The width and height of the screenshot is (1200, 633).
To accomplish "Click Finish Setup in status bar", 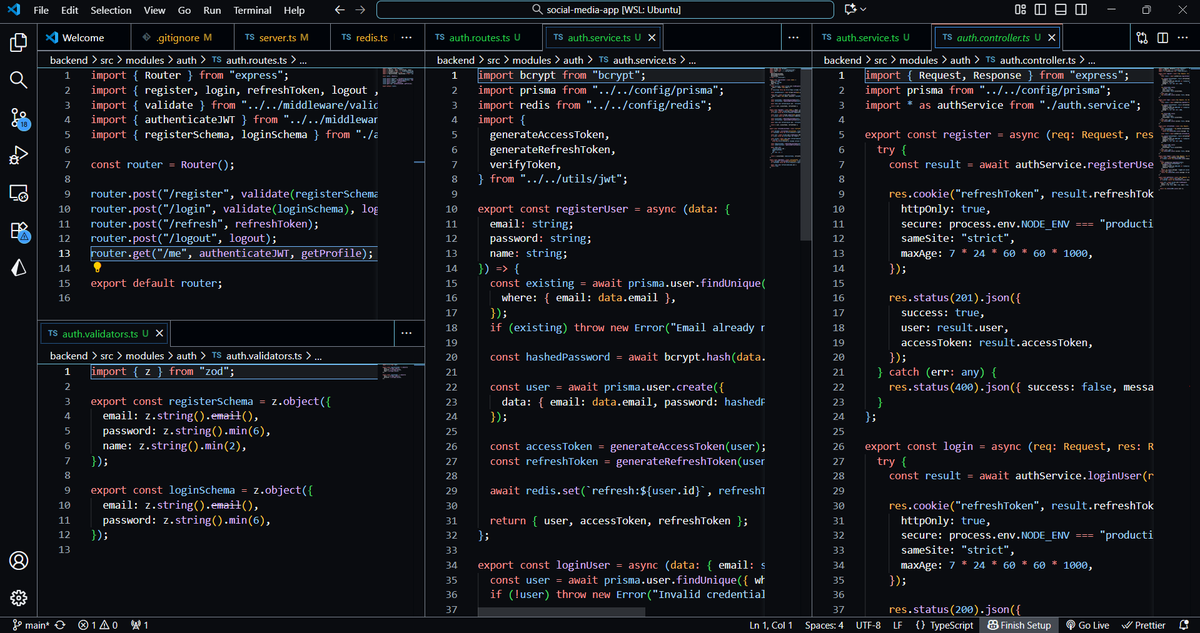I will 1019,625.
